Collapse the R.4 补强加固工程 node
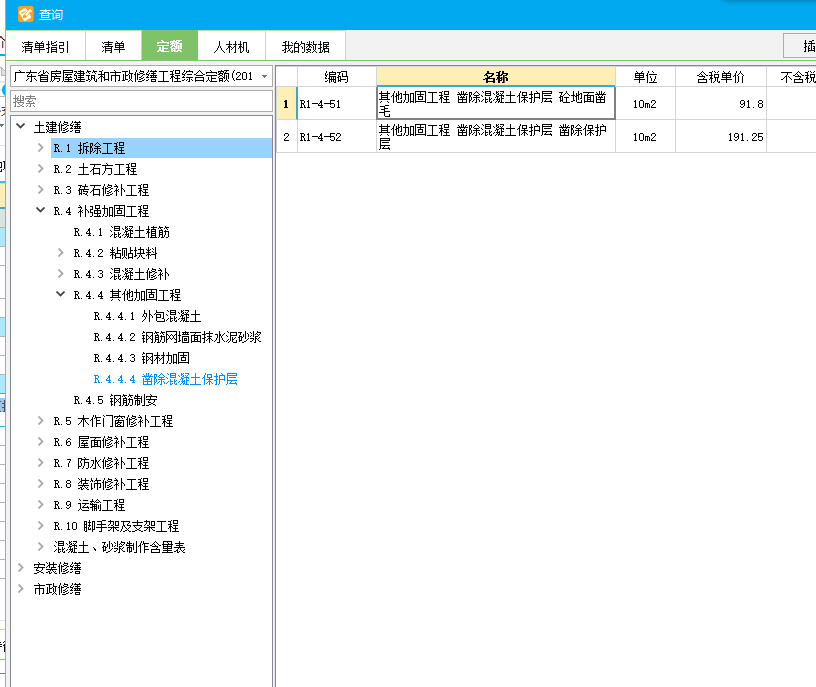 click(41, 210)
